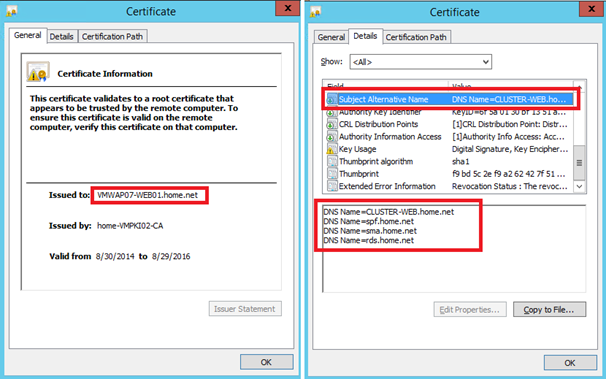
Task: Click the Key Usage warning icon
Action: [331, 149]
